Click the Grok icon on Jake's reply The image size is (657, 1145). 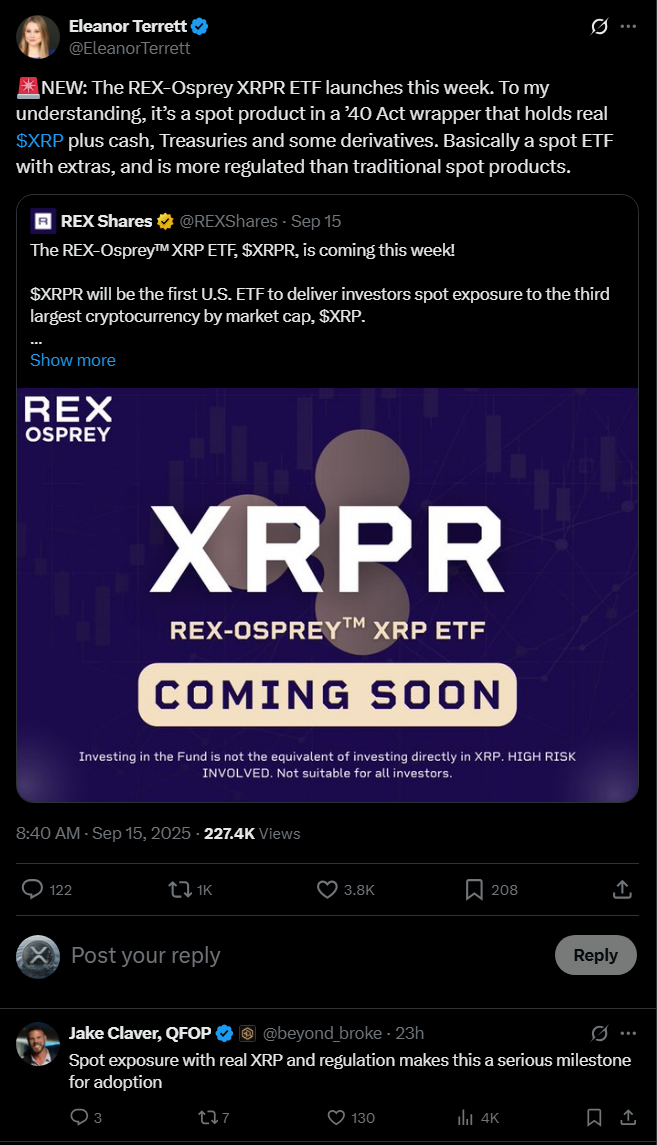pyautogui.click(x=599, y=1033)
